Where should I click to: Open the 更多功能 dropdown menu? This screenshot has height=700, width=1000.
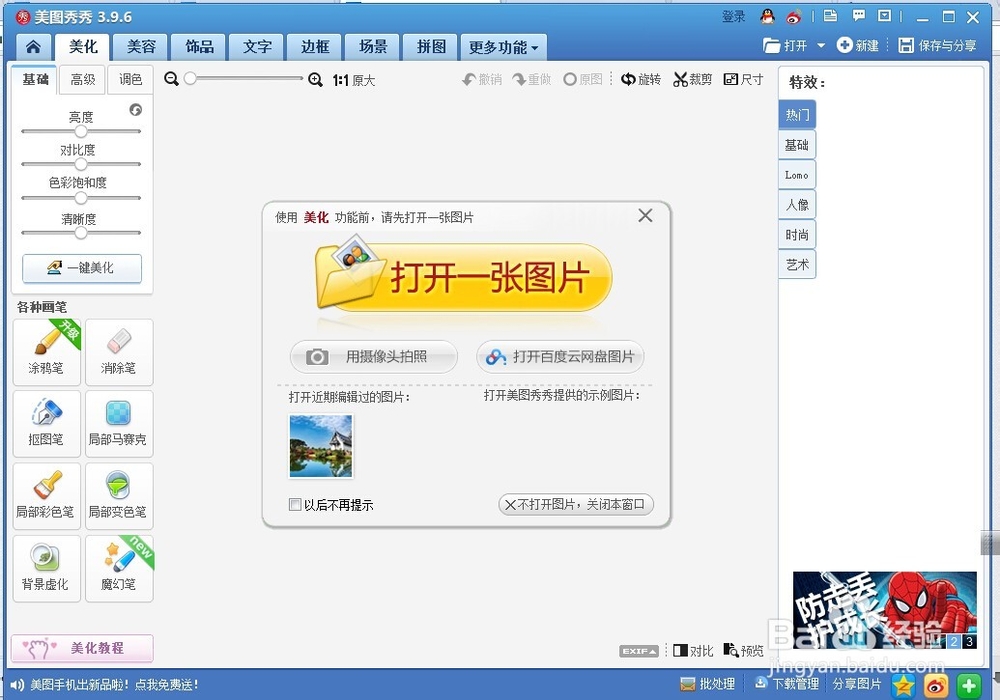503,47
